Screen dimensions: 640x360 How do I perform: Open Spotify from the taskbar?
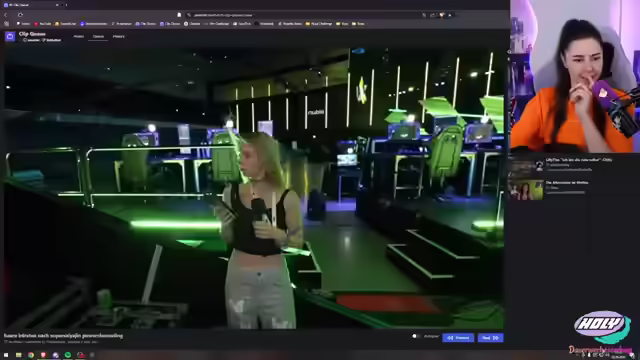coord(68,355)
